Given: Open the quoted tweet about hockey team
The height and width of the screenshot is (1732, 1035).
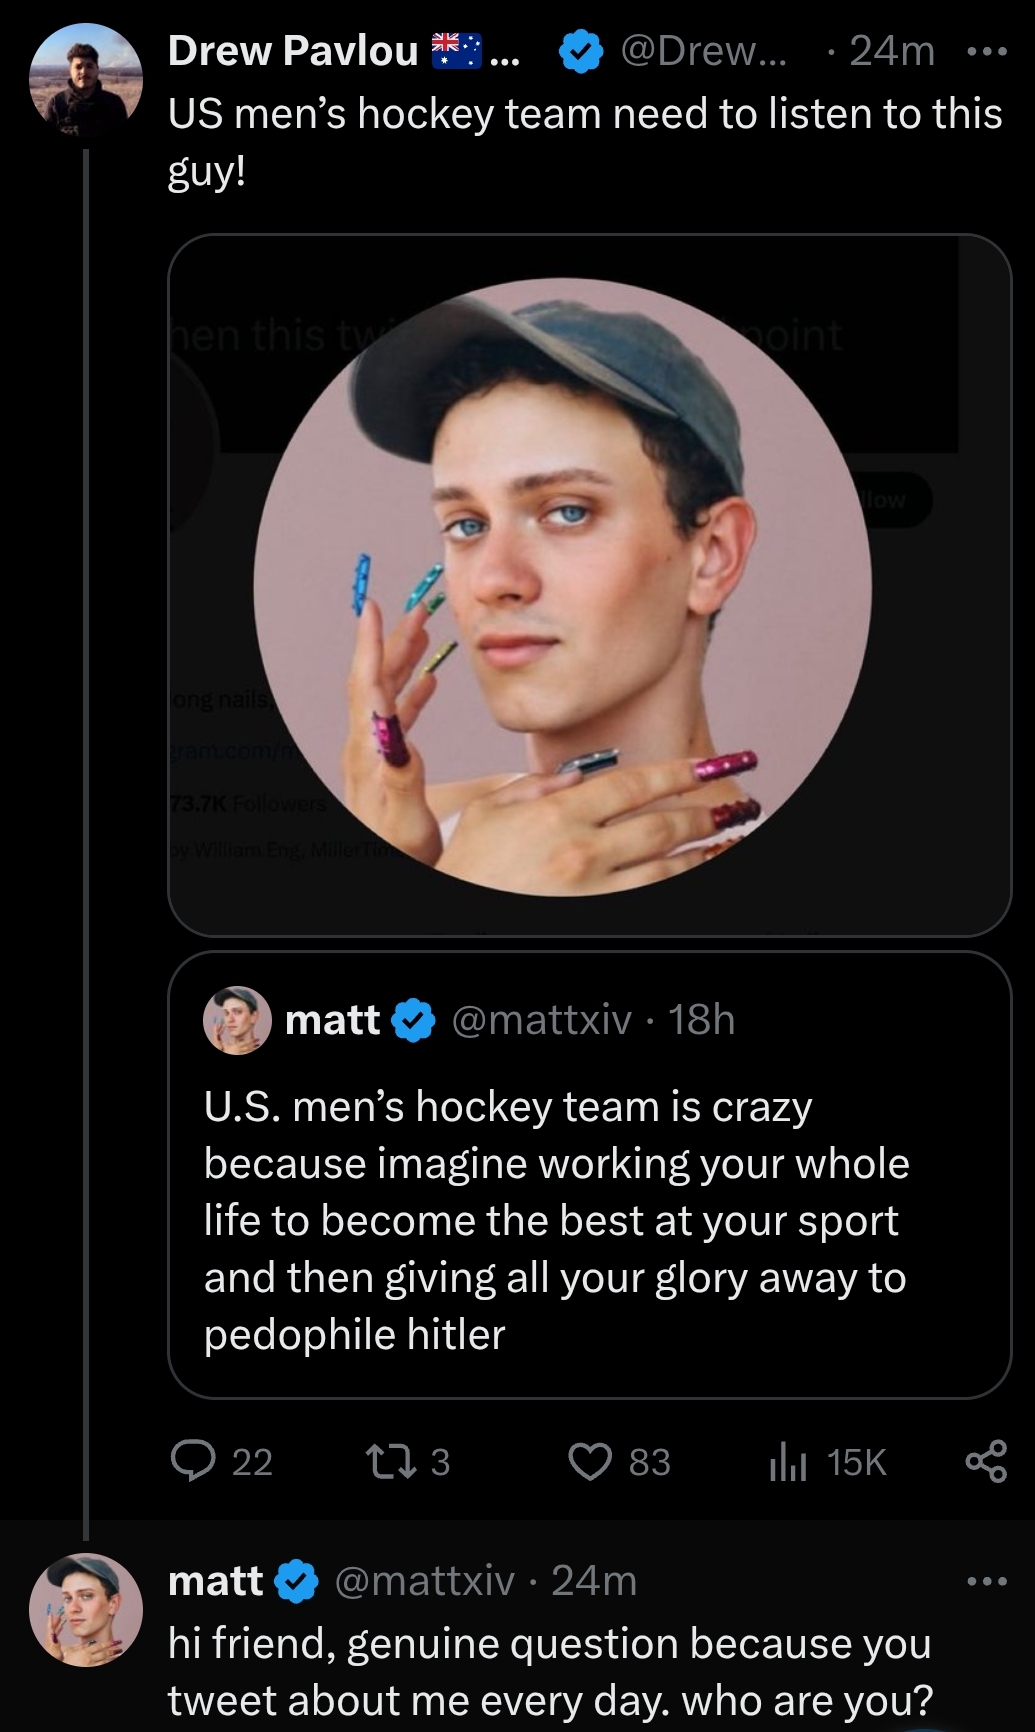Looking at the screenshot, I should [555, 1220].
